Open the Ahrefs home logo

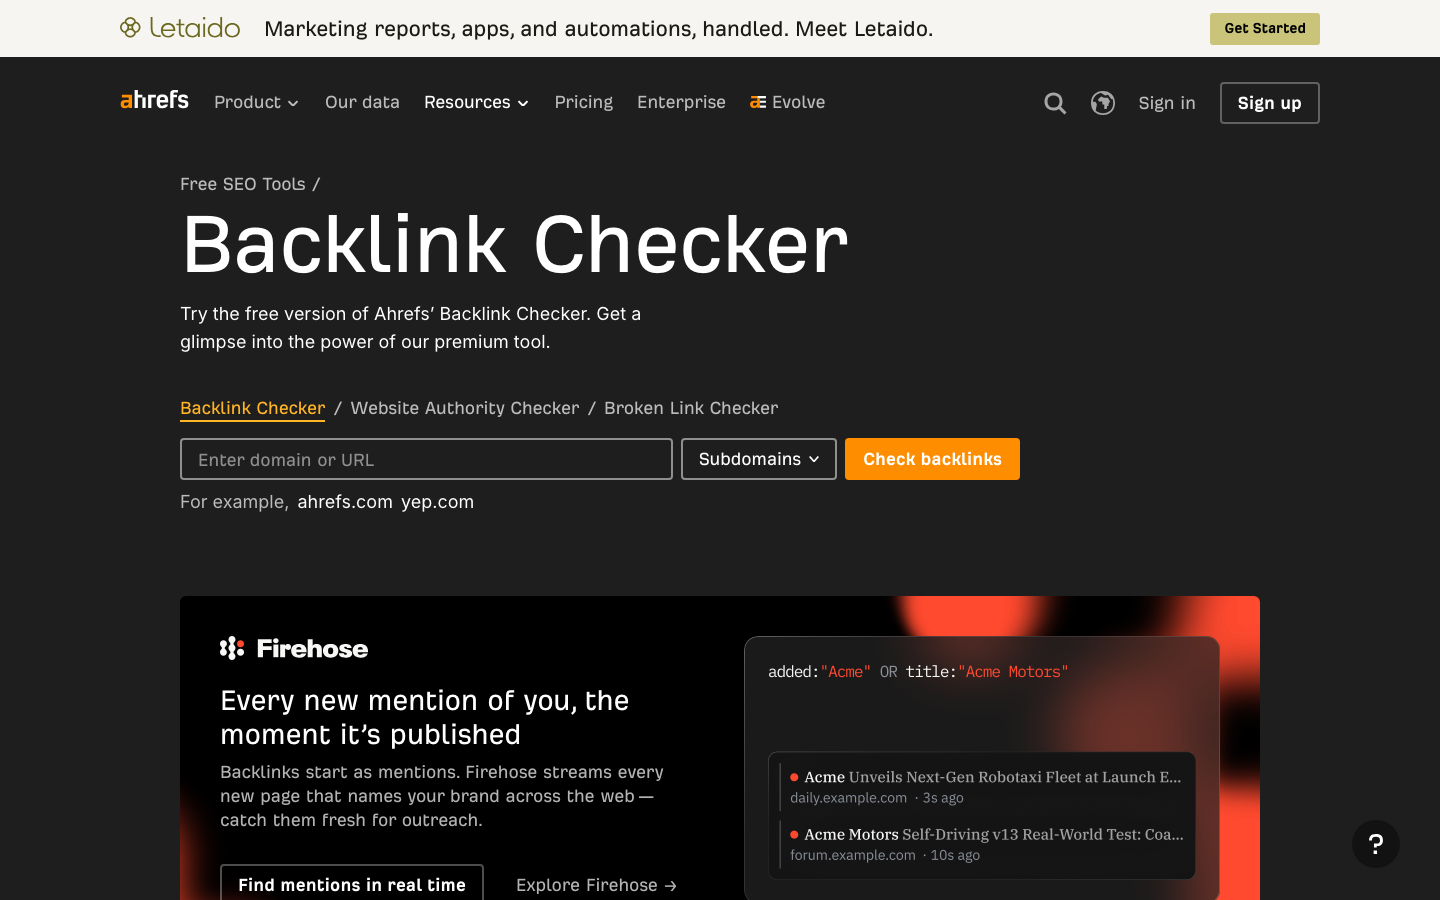(x=154, y=100)
